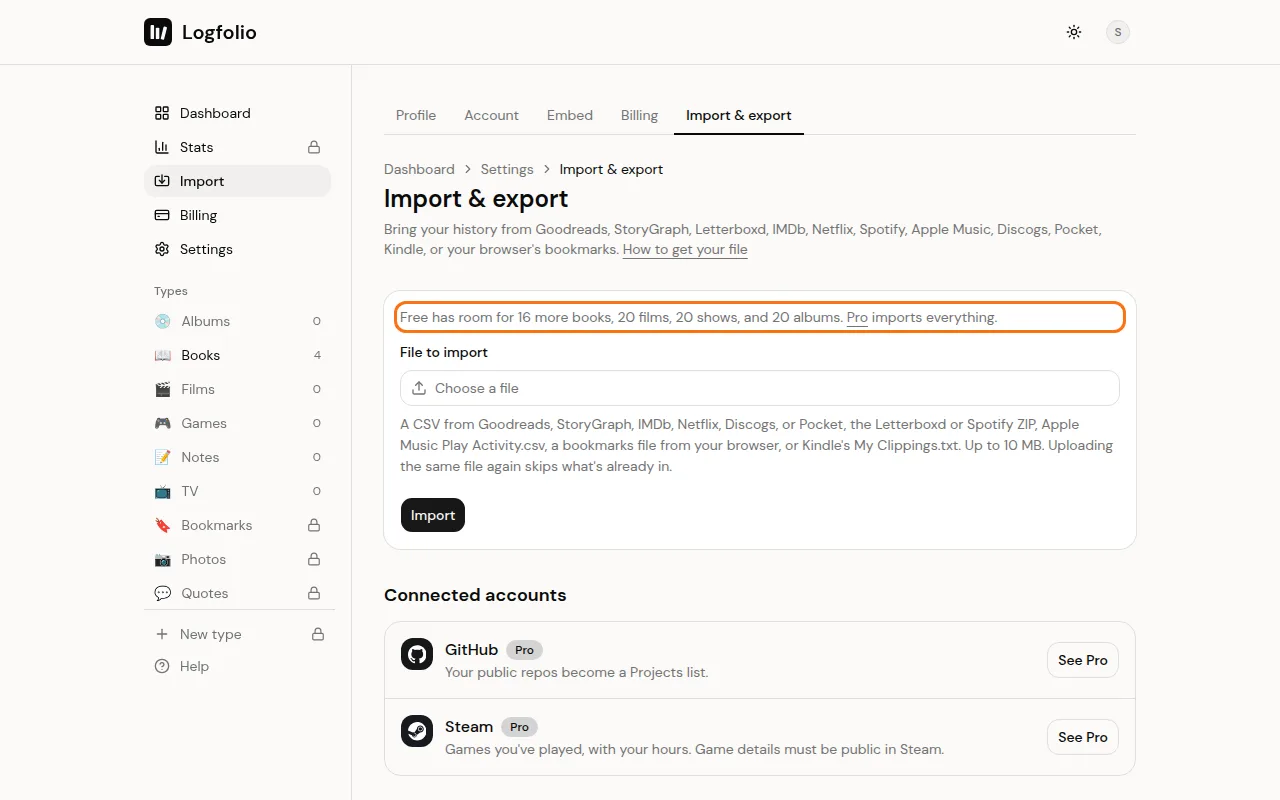The image size is (1280, 800).
Task: Click the Steam logo icon
Action: click(x=417, y=731)
